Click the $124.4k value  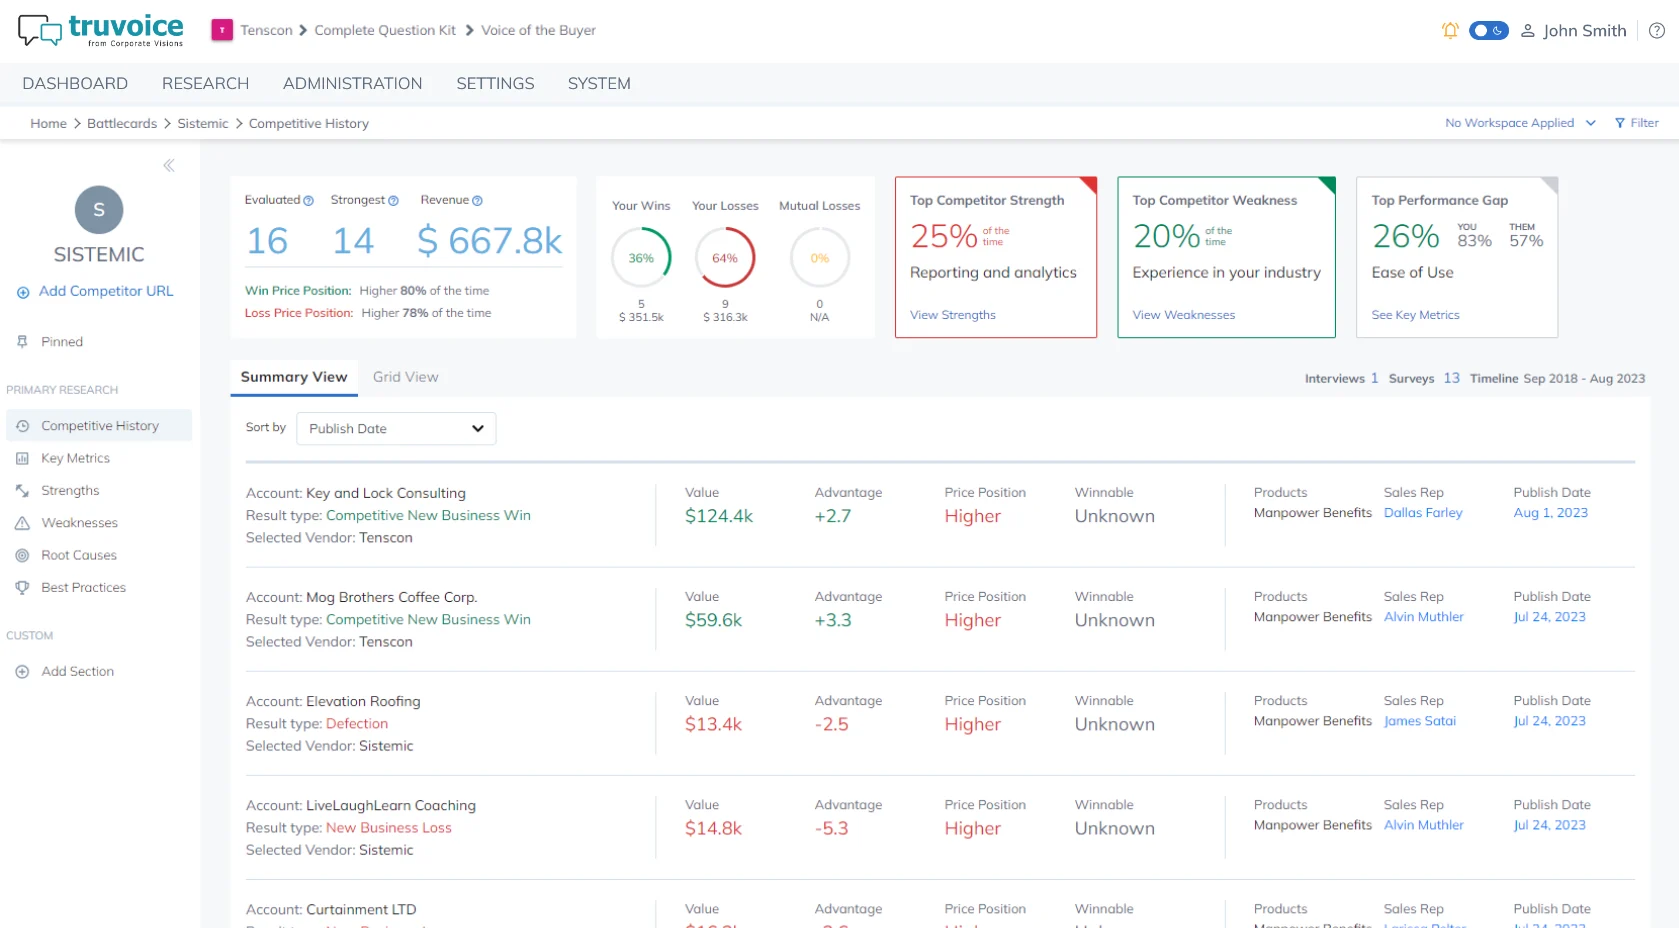pyautogui.click(x=719, y=516)
